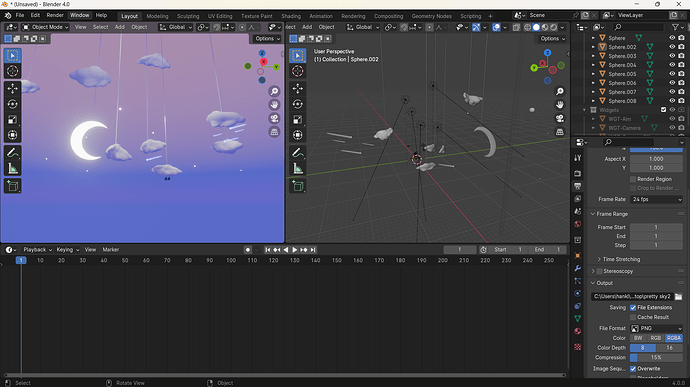Browse output folder path icon
This screenshot has height=387, width=690.
click(678, 296)
